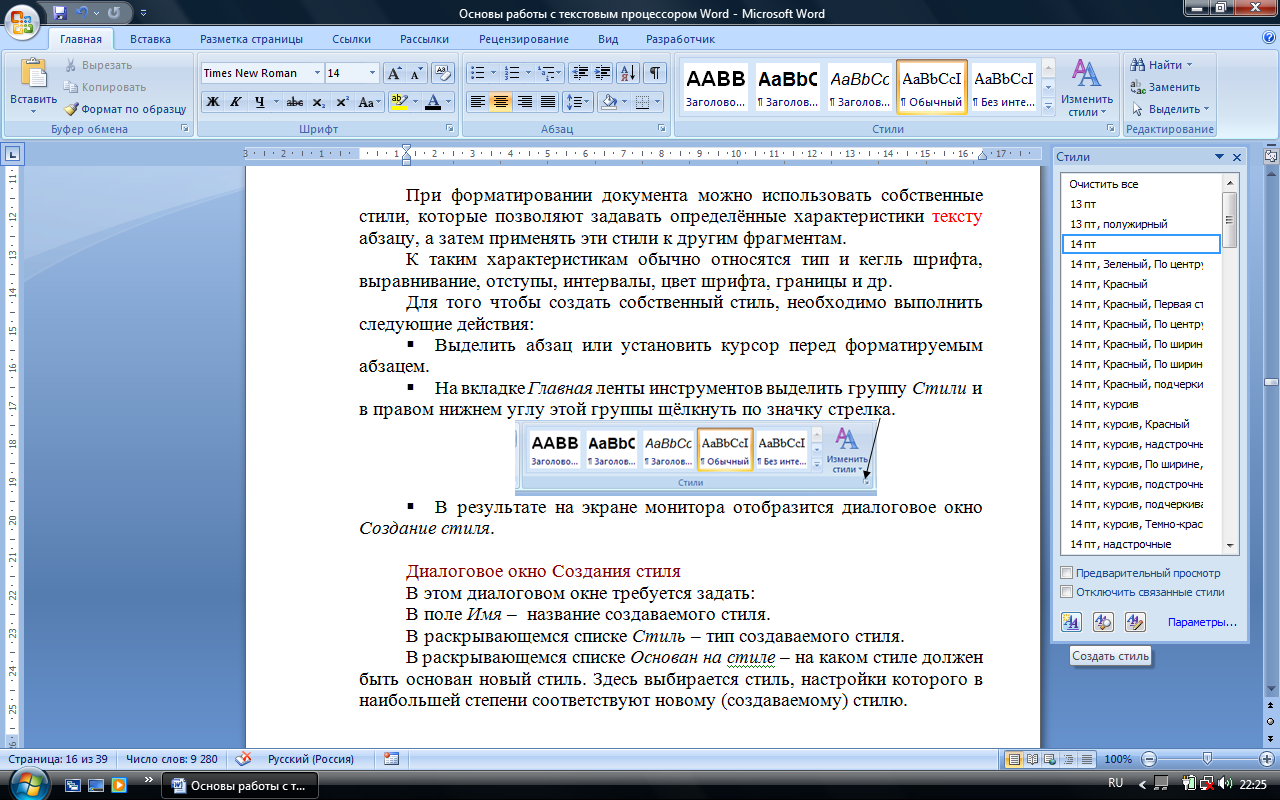Open the Рецензирование tab
1280x800 pixels.
click(522, 39)
